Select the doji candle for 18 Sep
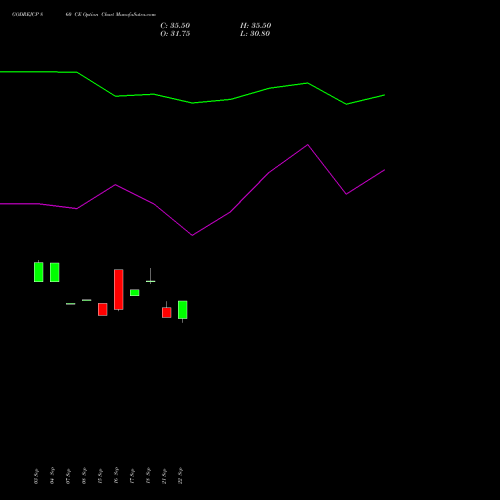This screenshot has height=500, width=500. [151, 281]
